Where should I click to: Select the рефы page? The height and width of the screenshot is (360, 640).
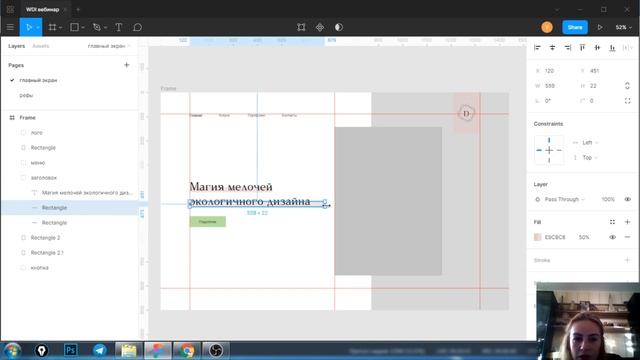26,95
